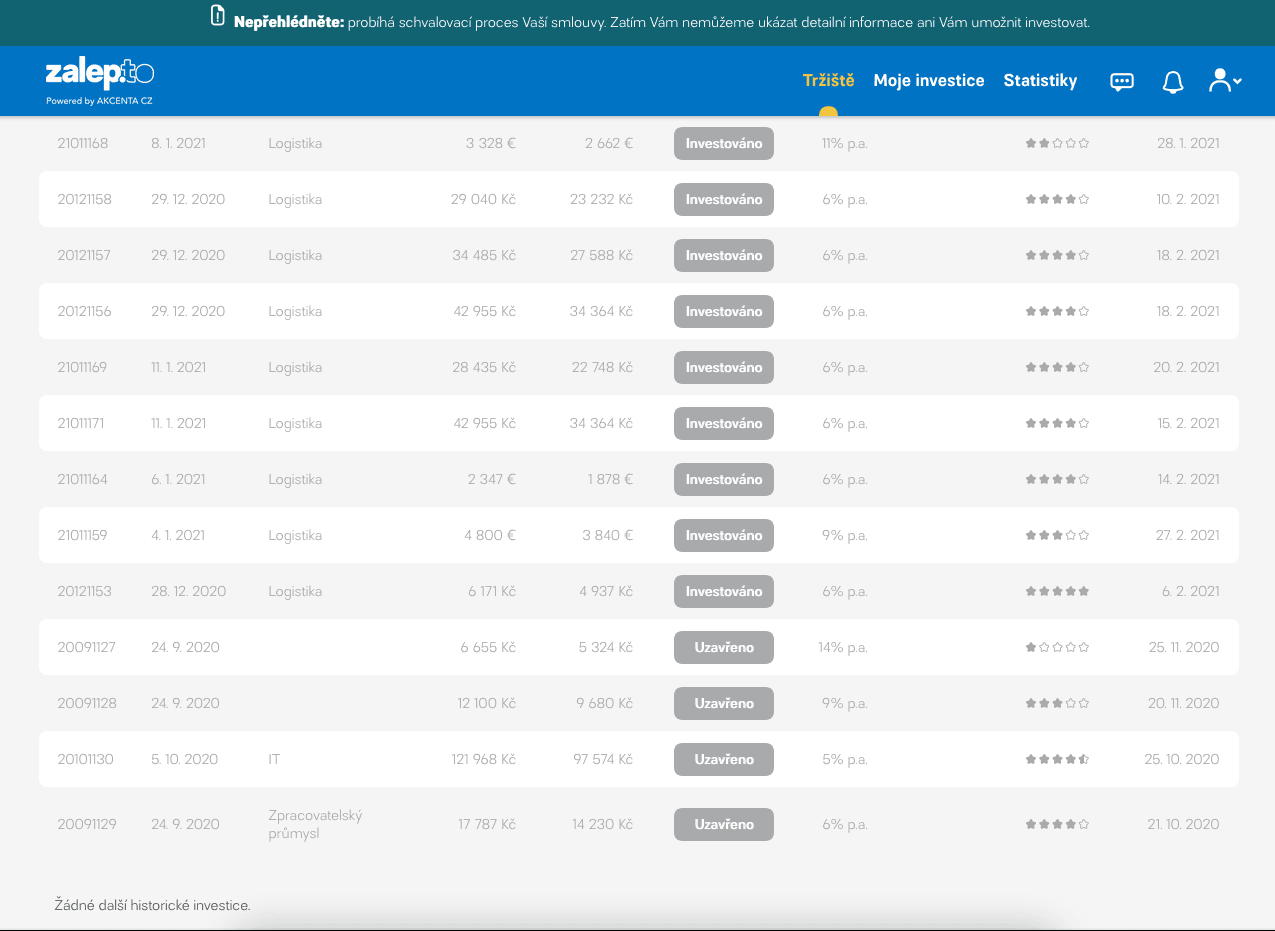The width and height of the screenshot is (1275, 931).
Task: Click star rating of loan 20091128
Action: click(1057, 703)
